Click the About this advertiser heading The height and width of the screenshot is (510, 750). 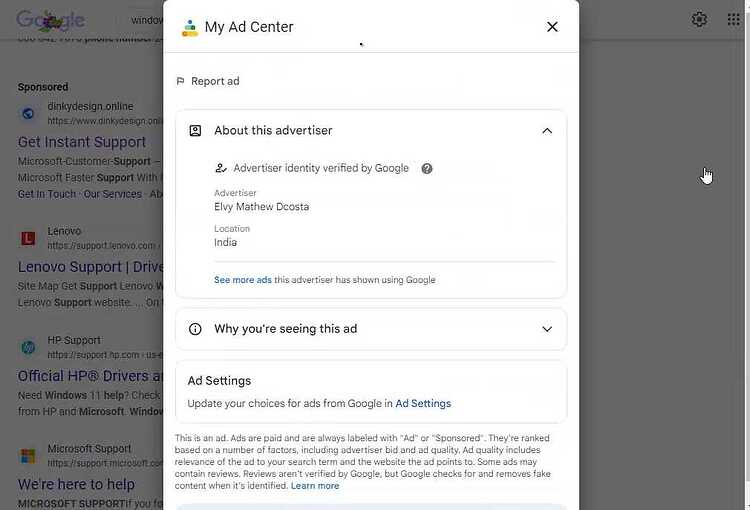(273, 131)
